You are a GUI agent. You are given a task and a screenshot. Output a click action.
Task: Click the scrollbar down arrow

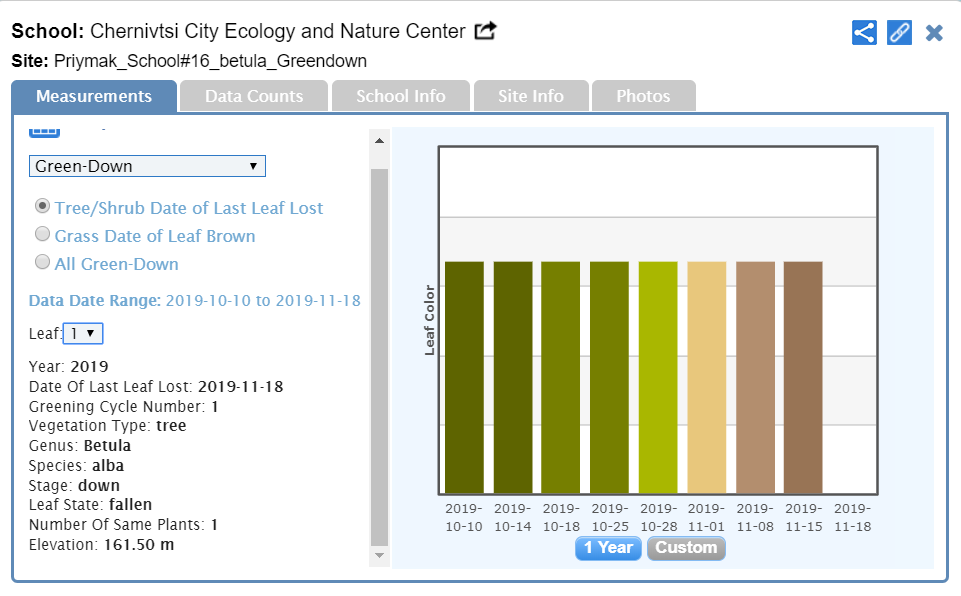(379, 555)
